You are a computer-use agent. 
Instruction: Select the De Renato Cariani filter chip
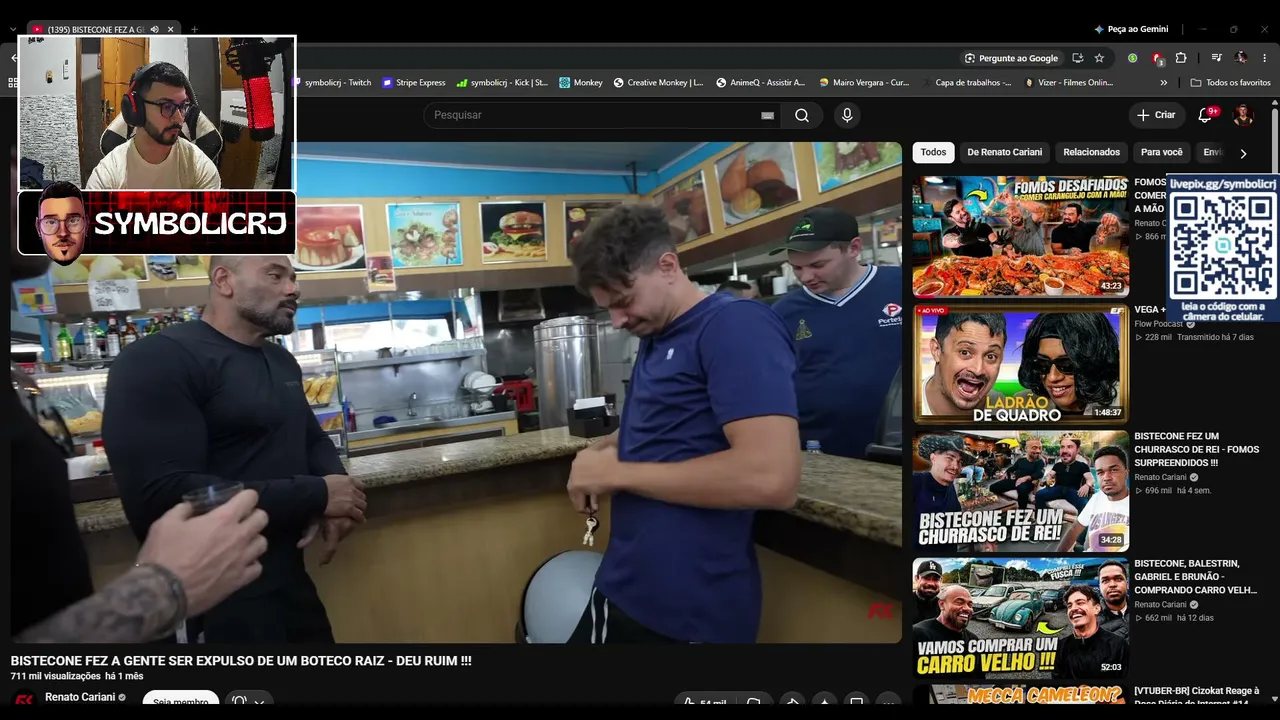(x=1005, y=152)
